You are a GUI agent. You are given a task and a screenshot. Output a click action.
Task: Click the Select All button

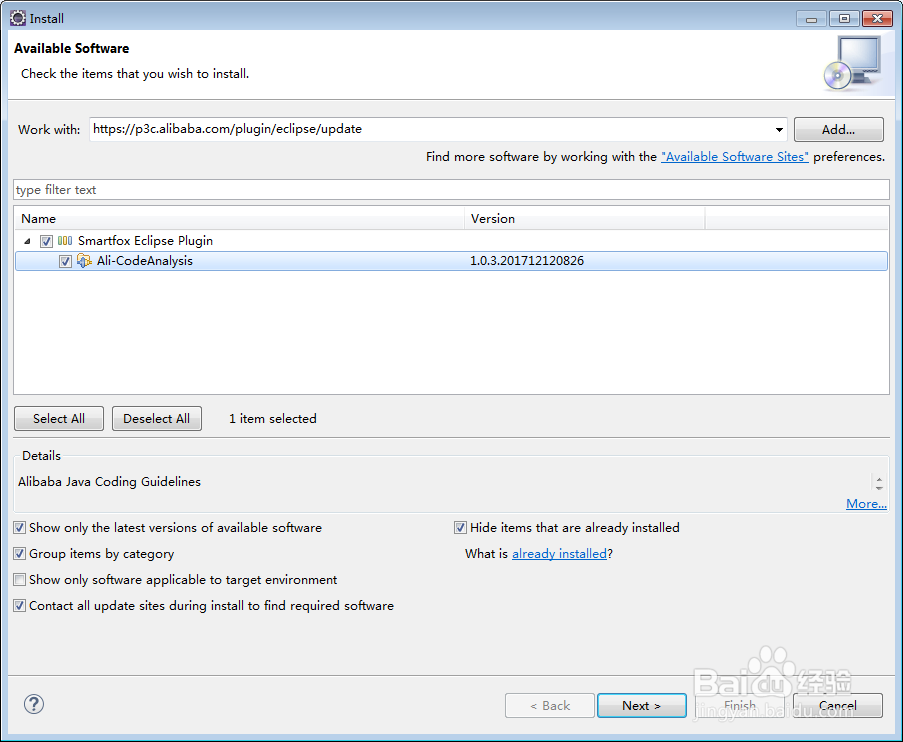click(59, 418)
